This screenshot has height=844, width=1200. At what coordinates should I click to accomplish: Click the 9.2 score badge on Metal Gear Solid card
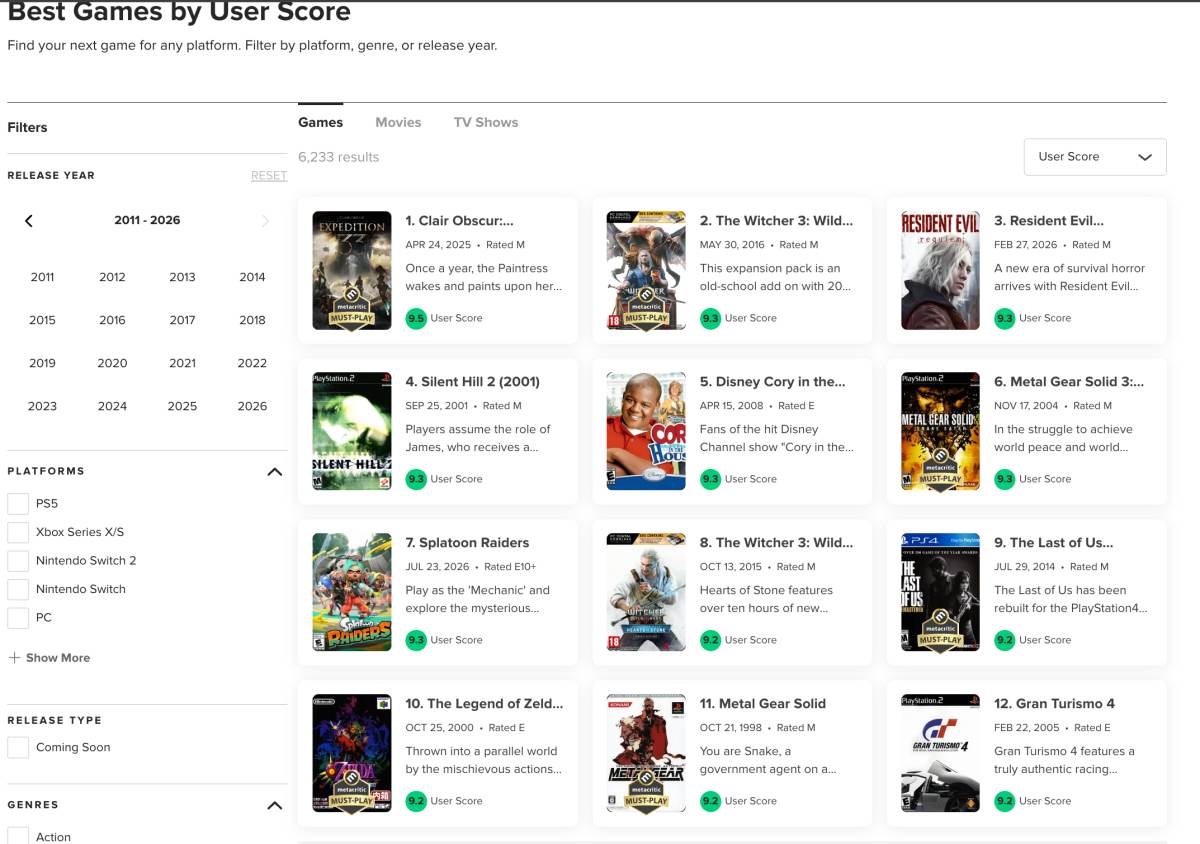(x=710, y=801)
